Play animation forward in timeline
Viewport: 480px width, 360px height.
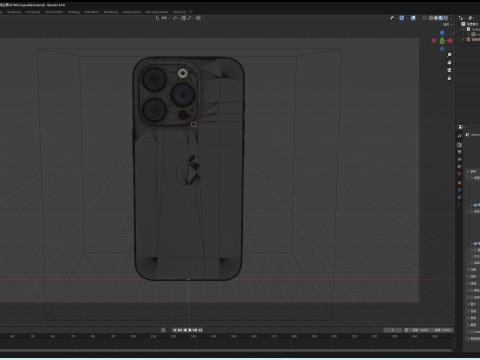pos(190,330)
